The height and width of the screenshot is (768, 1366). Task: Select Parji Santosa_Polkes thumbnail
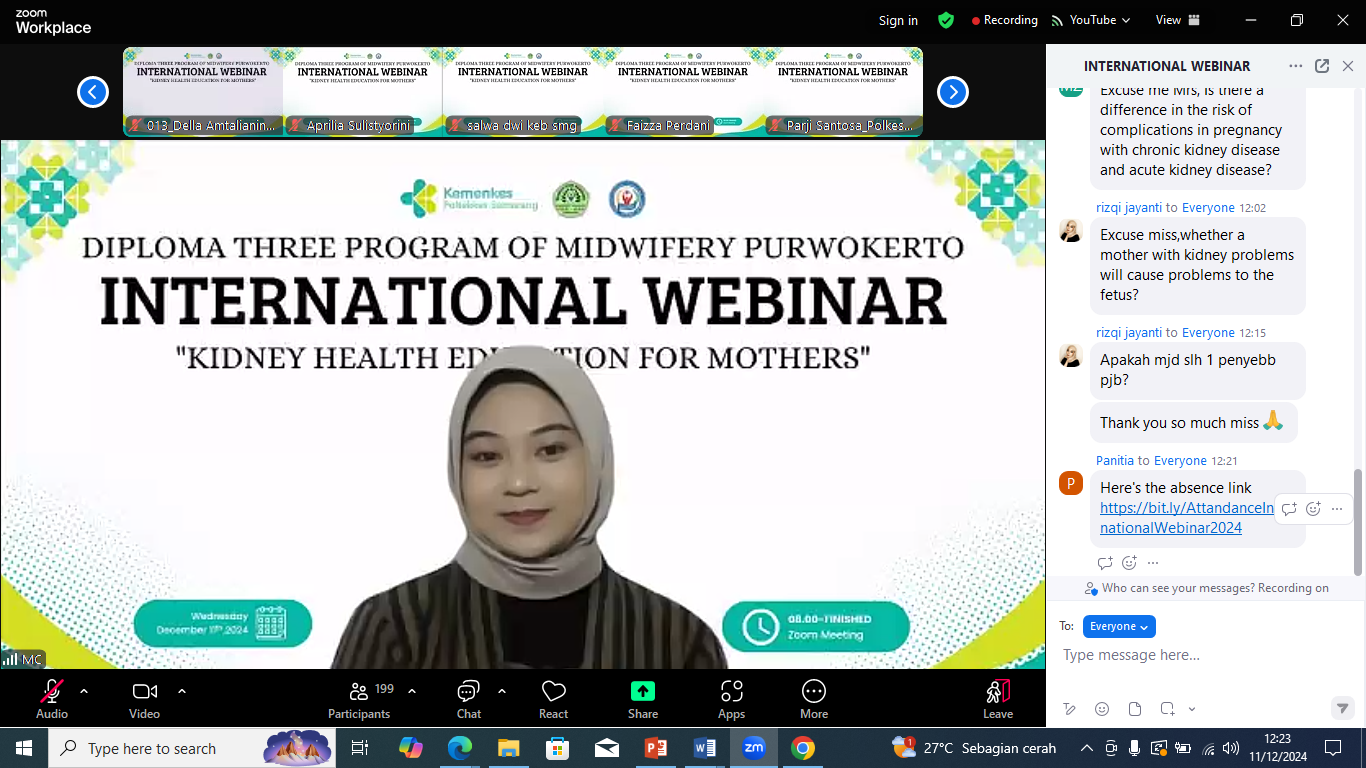pyautogui.click(x=843, y=91)
